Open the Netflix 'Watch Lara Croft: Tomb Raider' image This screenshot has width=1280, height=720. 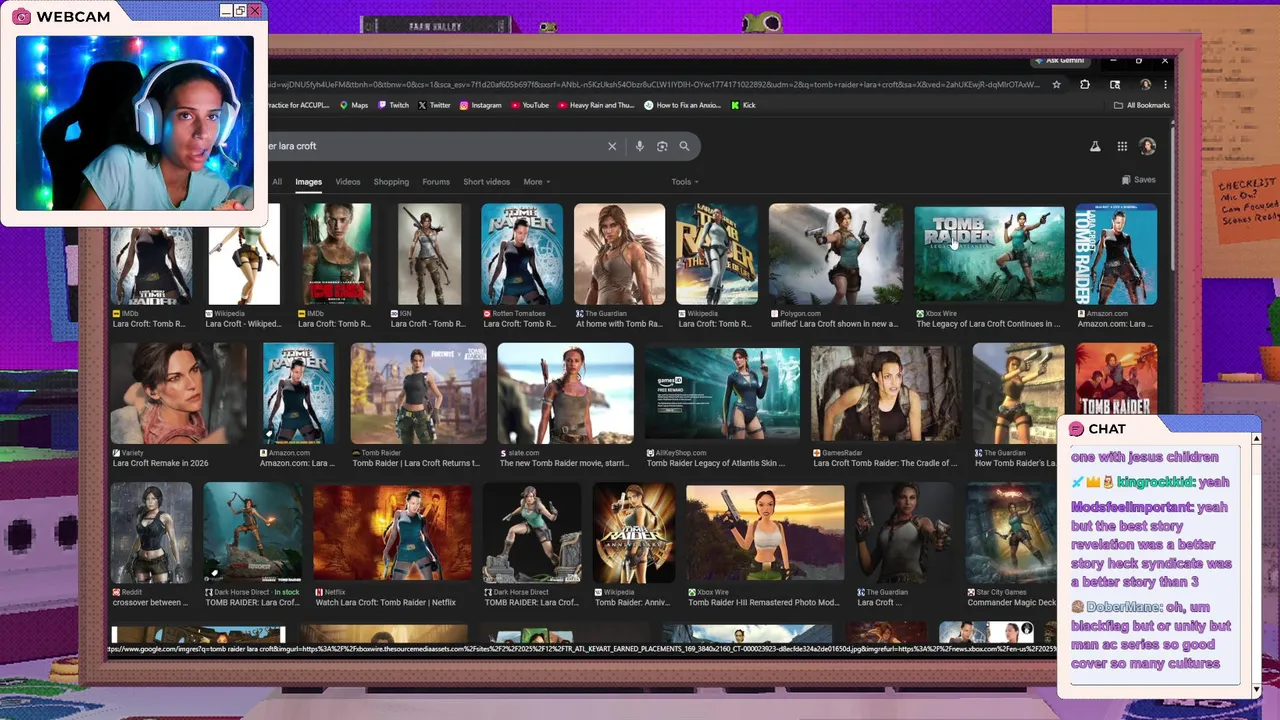[x=392, y=533]
